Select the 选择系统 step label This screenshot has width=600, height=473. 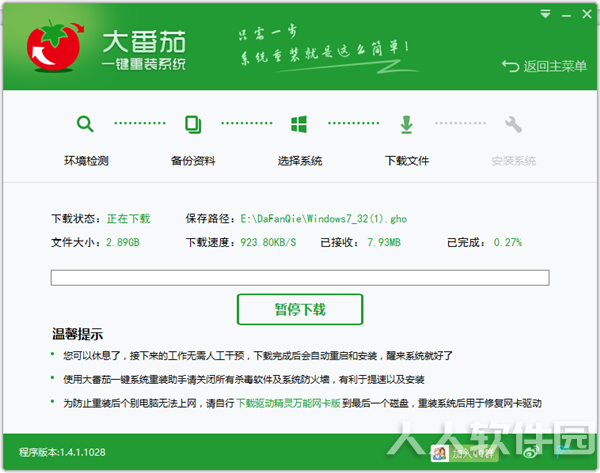pyautogui.click(x=300, y=161)
